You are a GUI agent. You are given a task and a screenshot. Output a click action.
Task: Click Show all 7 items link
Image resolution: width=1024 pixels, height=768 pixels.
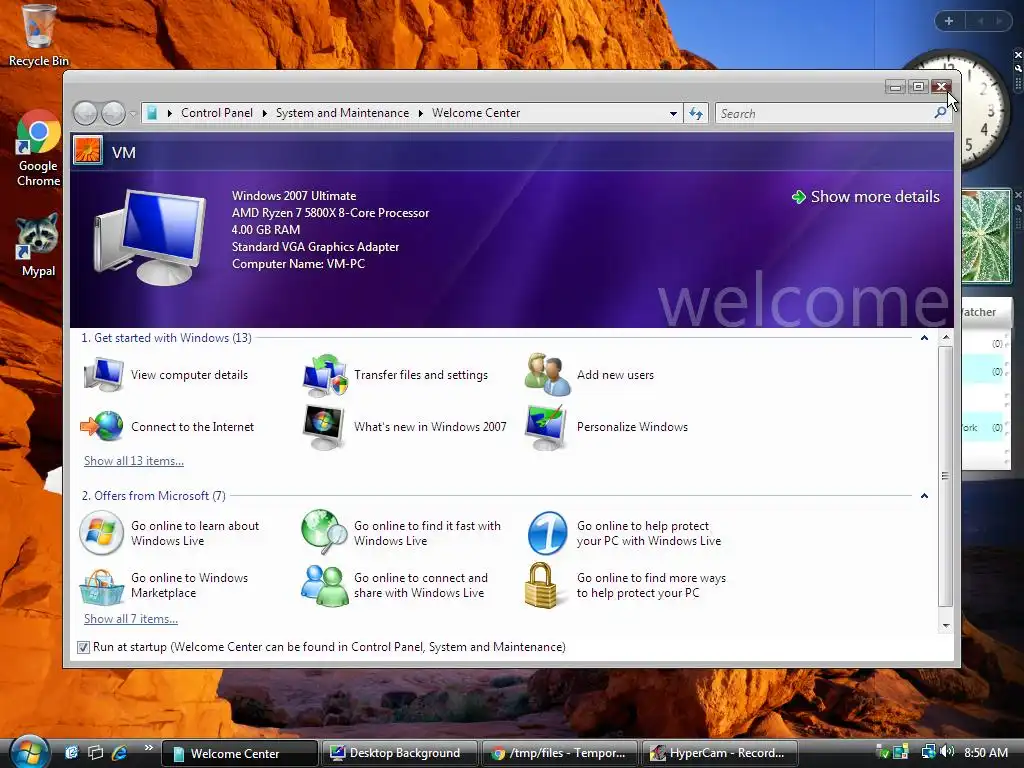click(x=131, y=619)
